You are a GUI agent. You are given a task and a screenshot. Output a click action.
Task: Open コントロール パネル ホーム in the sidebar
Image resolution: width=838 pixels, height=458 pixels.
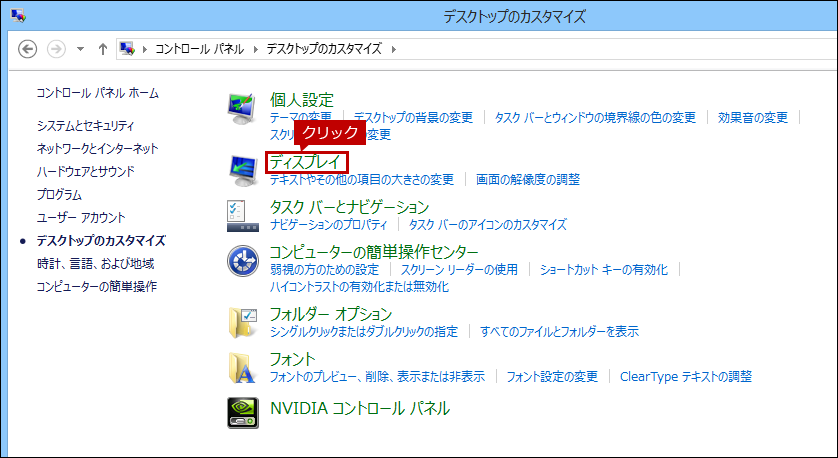click(97, 93)
